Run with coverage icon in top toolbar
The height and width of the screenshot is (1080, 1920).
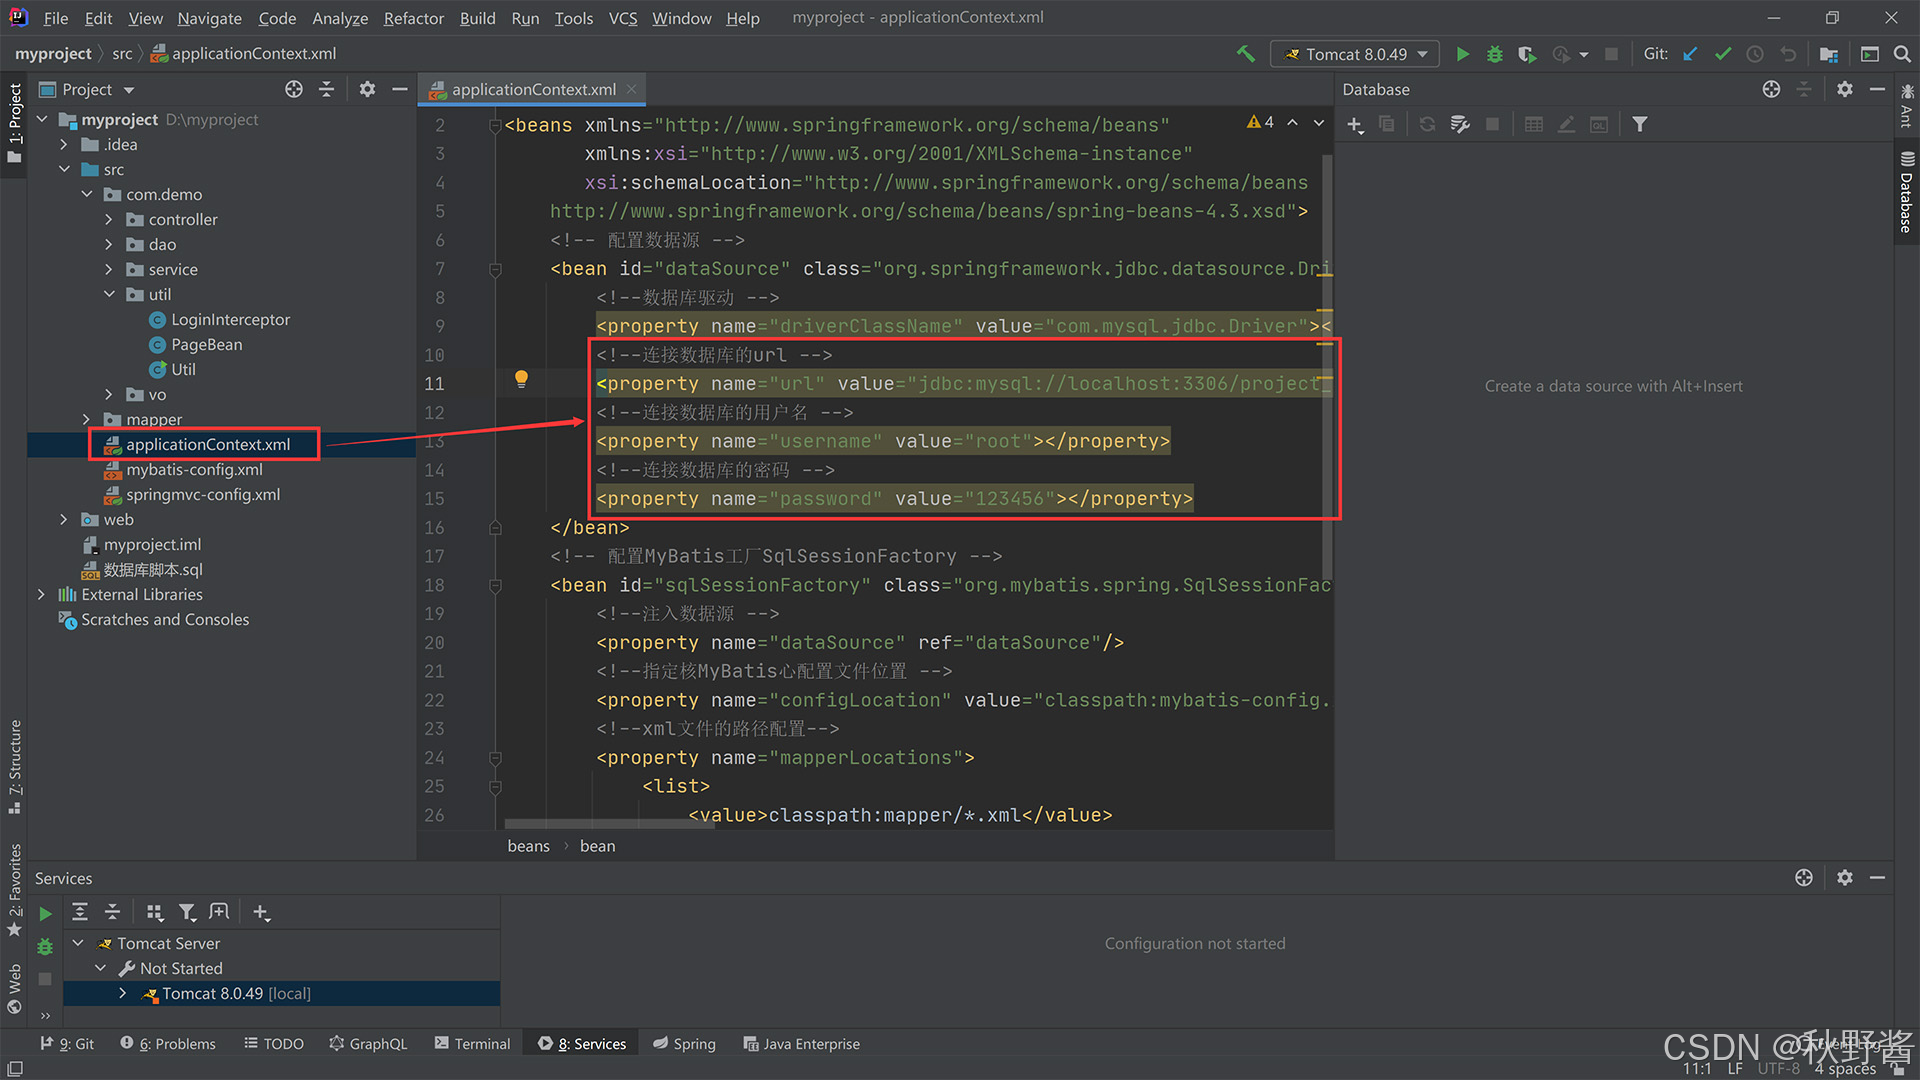click(1527, 54)
